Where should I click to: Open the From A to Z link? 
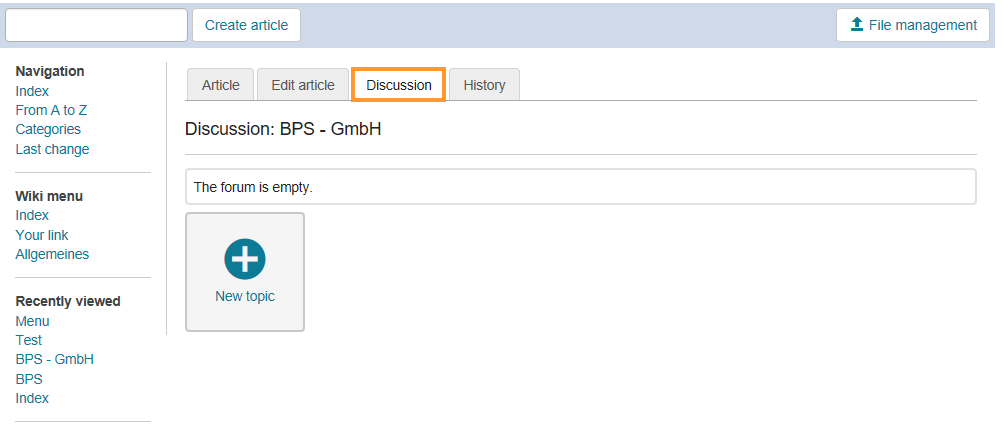pyautogui.click(x=51, y=110)
